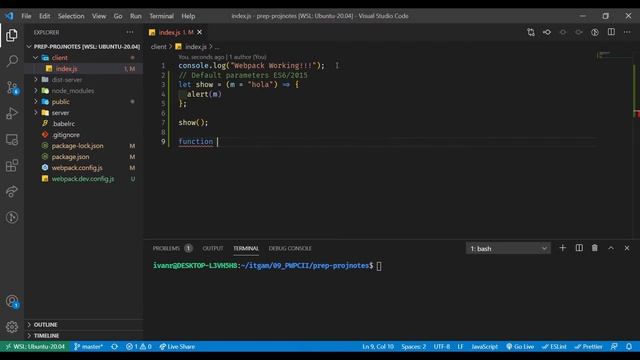The width and height of the screenshot is (640, 360).
Task: Open the Manage settings gear
Action: [12, 327]
